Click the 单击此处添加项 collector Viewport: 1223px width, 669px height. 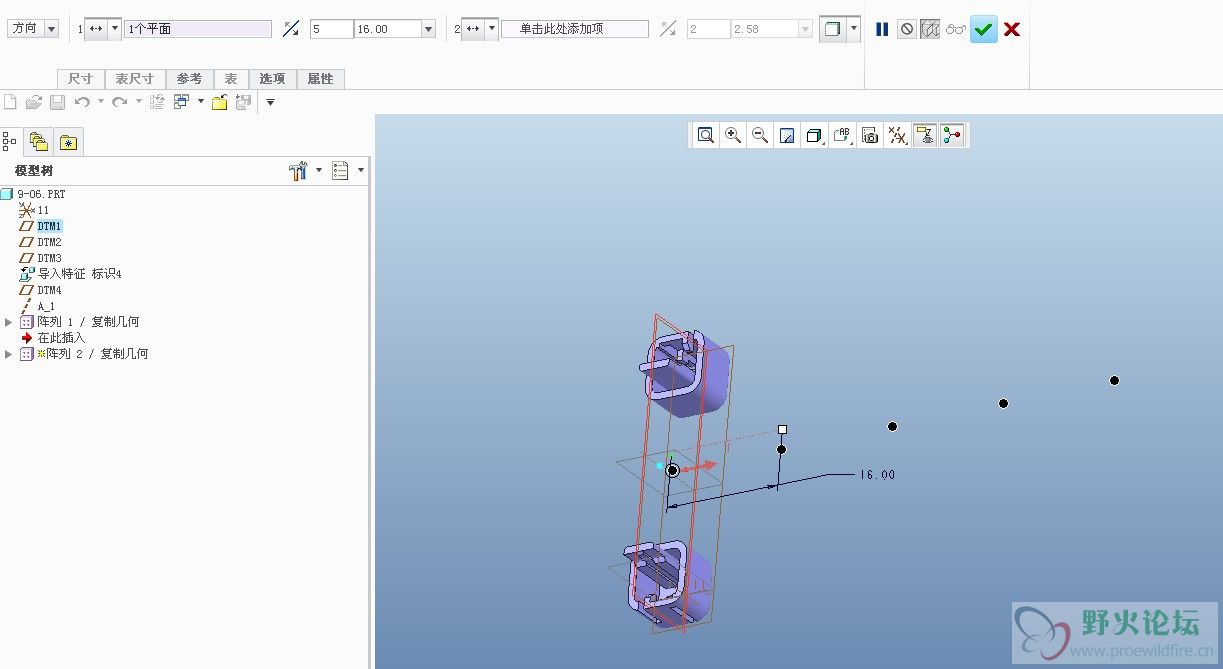click(x=575, y=29)
